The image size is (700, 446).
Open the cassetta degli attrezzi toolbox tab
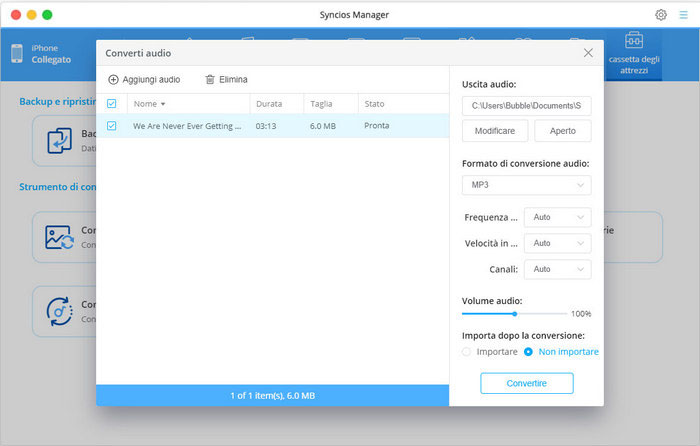[633, 53]
